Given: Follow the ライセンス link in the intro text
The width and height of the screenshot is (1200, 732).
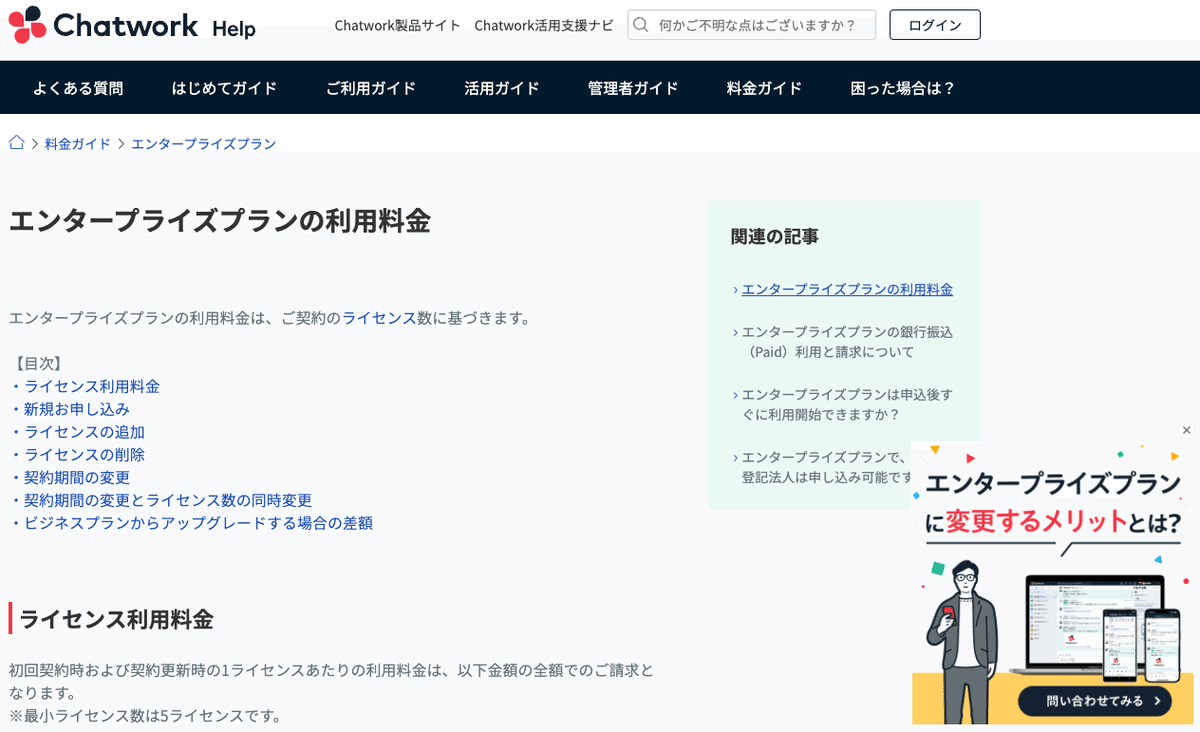Looking at the screenshot, I should tap(379, 318).
